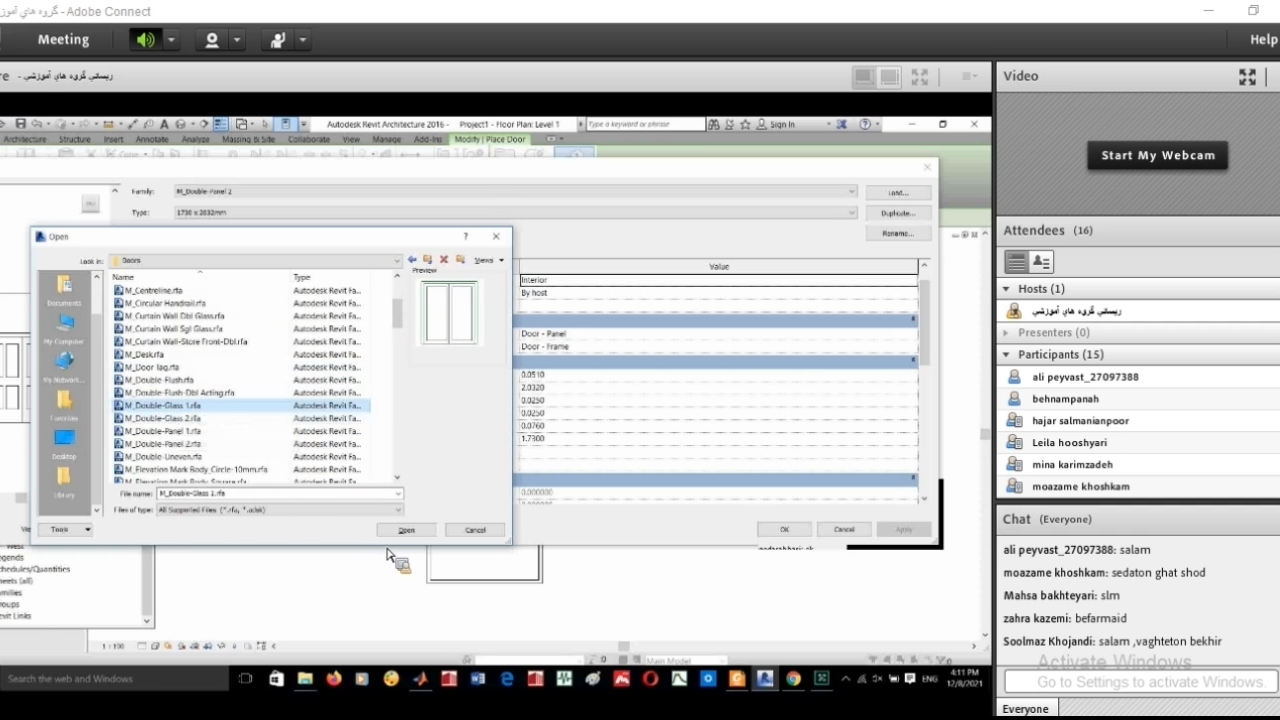
Task: Toggle full screen for the Share pod
Action: pos(920,77)
